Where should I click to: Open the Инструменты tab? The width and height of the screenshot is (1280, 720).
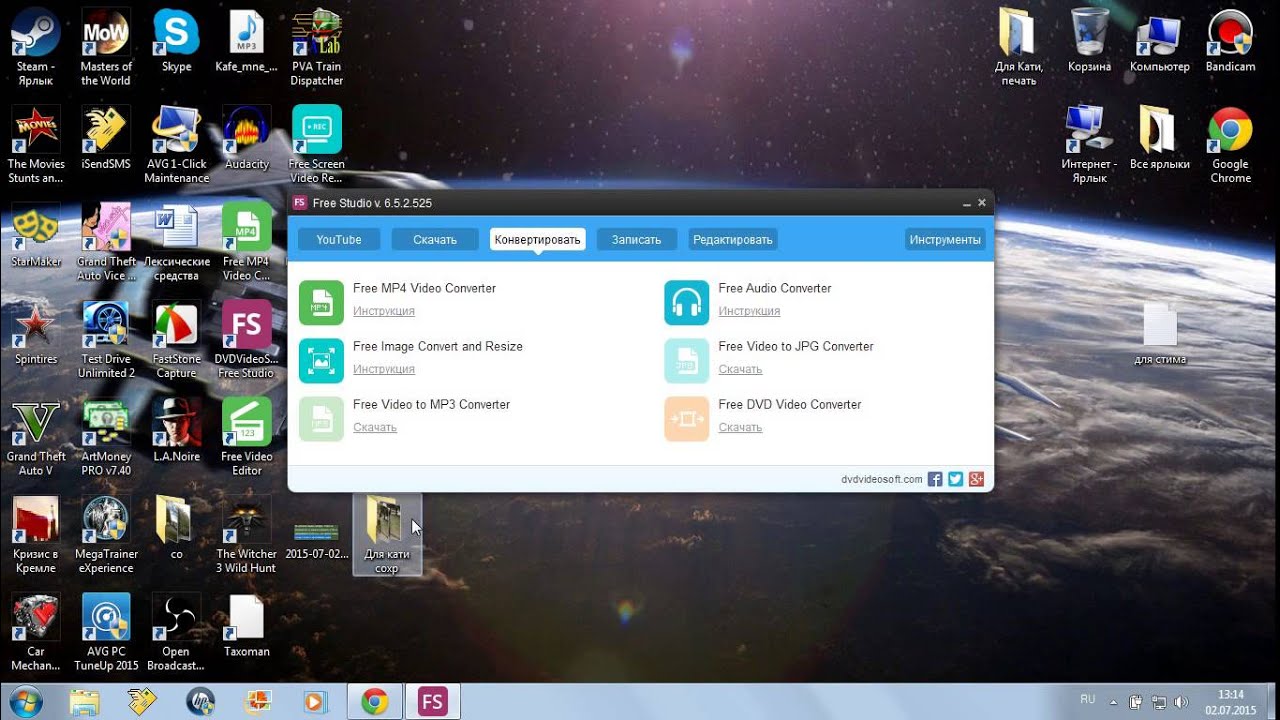coord(945,240)
